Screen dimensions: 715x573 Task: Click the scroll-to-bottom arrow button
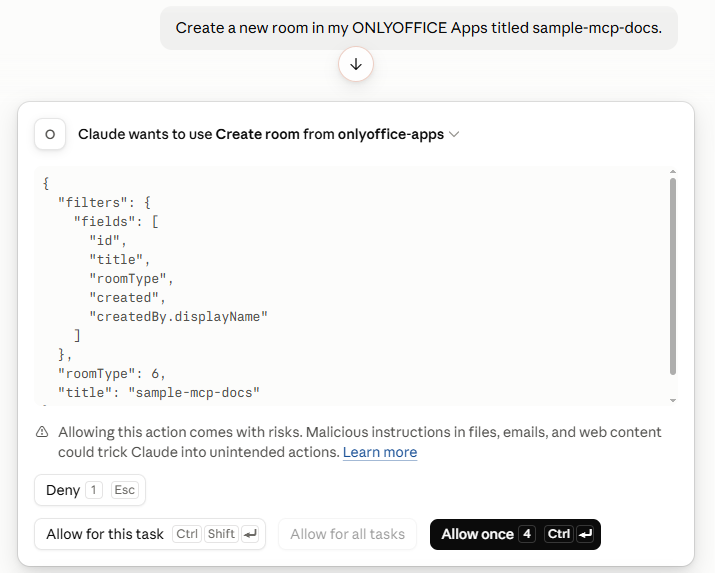click(x=356, y=64)
